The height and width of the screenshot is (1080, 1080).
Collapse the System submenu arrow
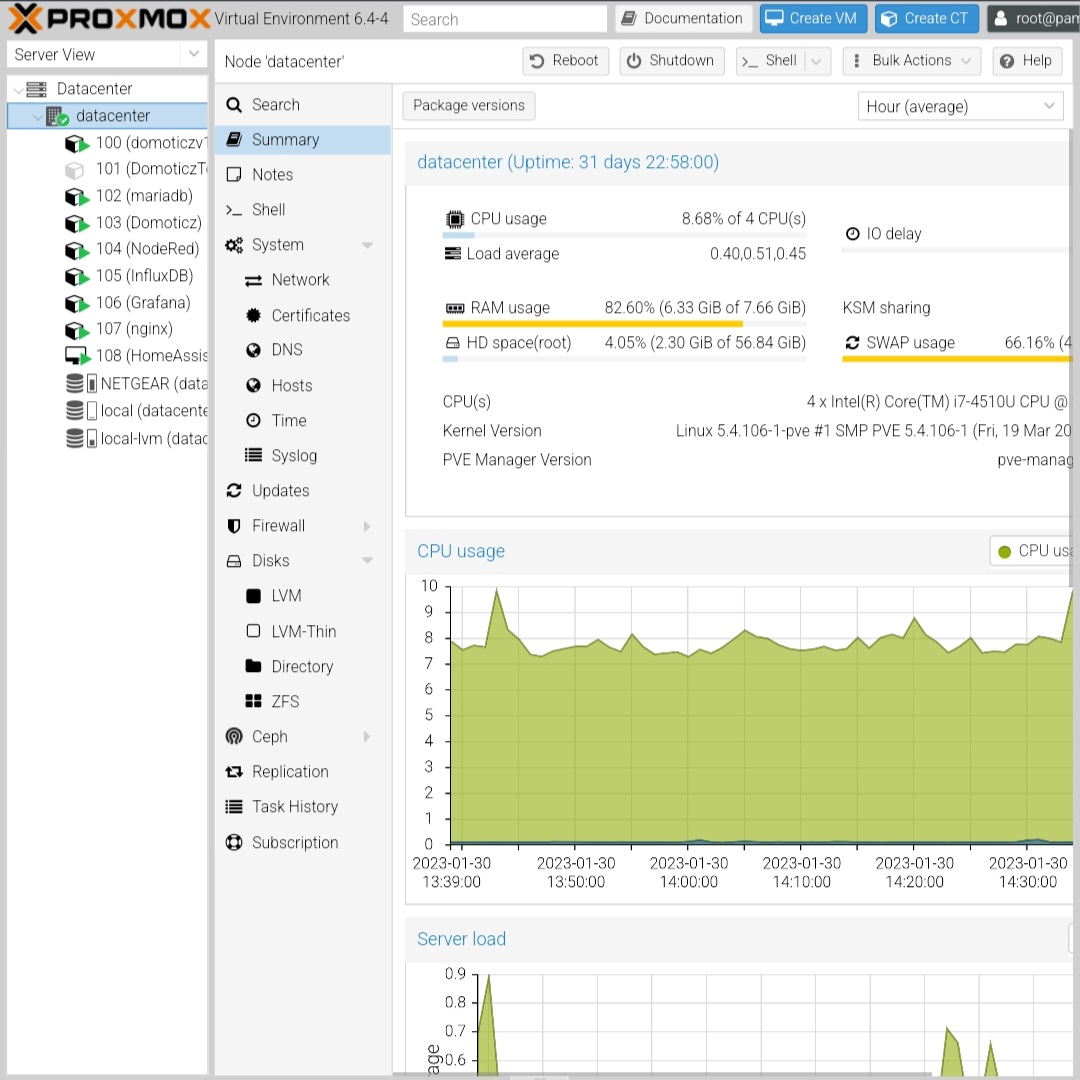[x=367, y=245]
